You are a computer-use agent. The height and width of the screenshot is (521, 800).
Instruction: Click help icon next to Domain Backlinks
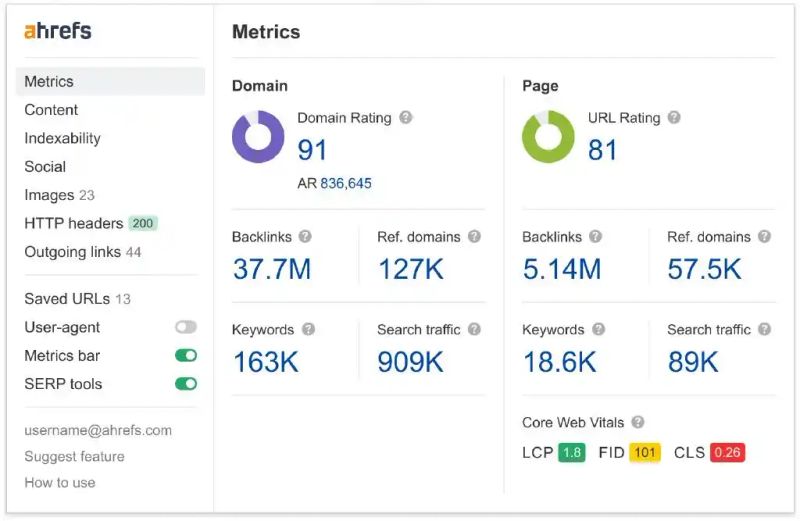click(x=305, y=237)
